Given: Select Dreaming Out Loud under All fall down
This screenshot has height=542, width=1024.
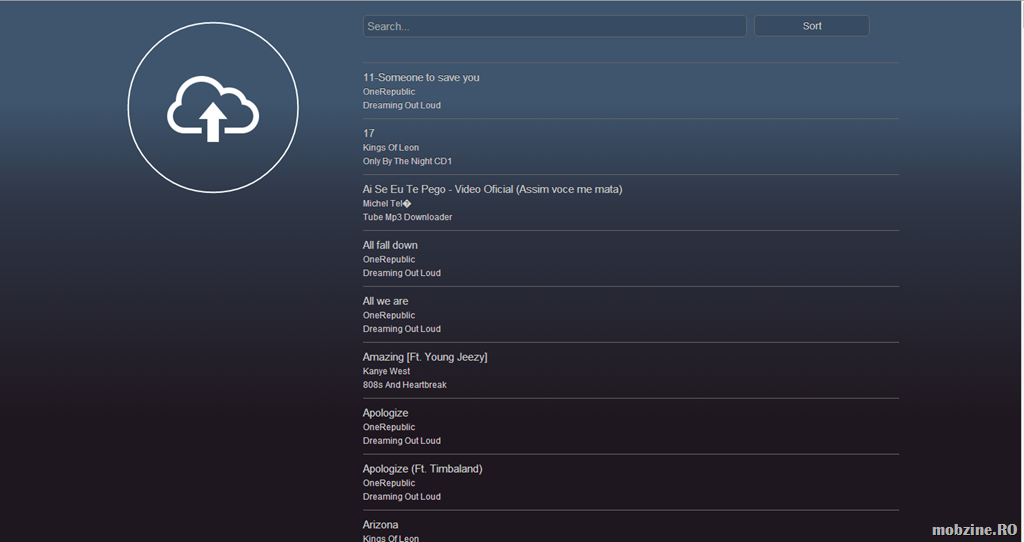Looking at the screenshot, I should pos(402,273).
